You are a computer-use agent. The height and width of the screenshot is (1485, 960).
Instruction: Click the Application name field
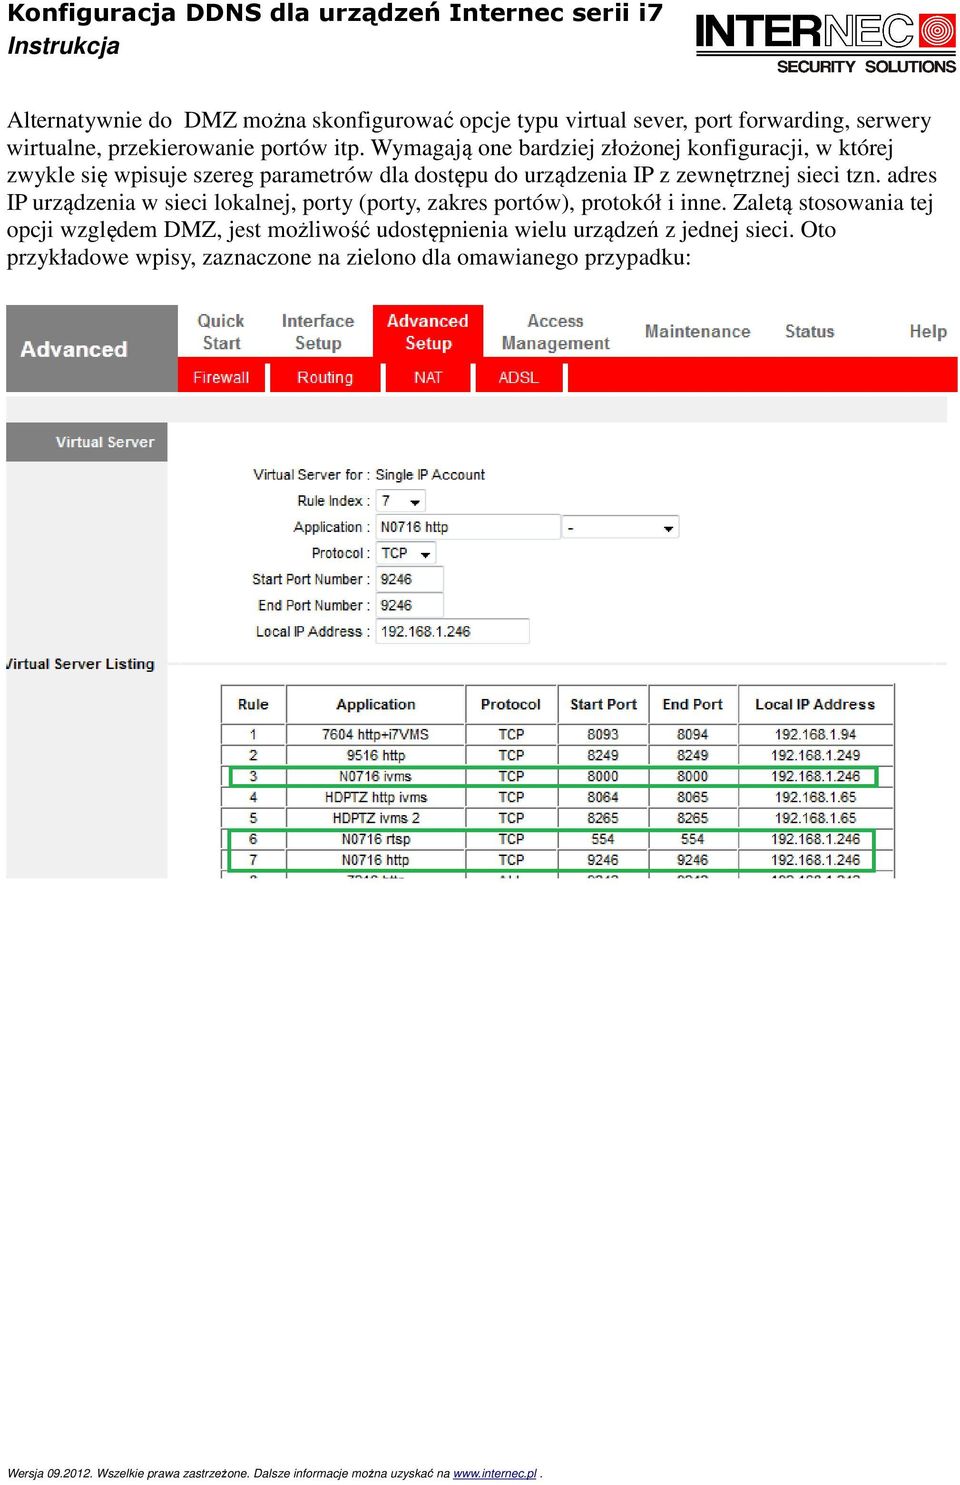click(x=468, y=527)
